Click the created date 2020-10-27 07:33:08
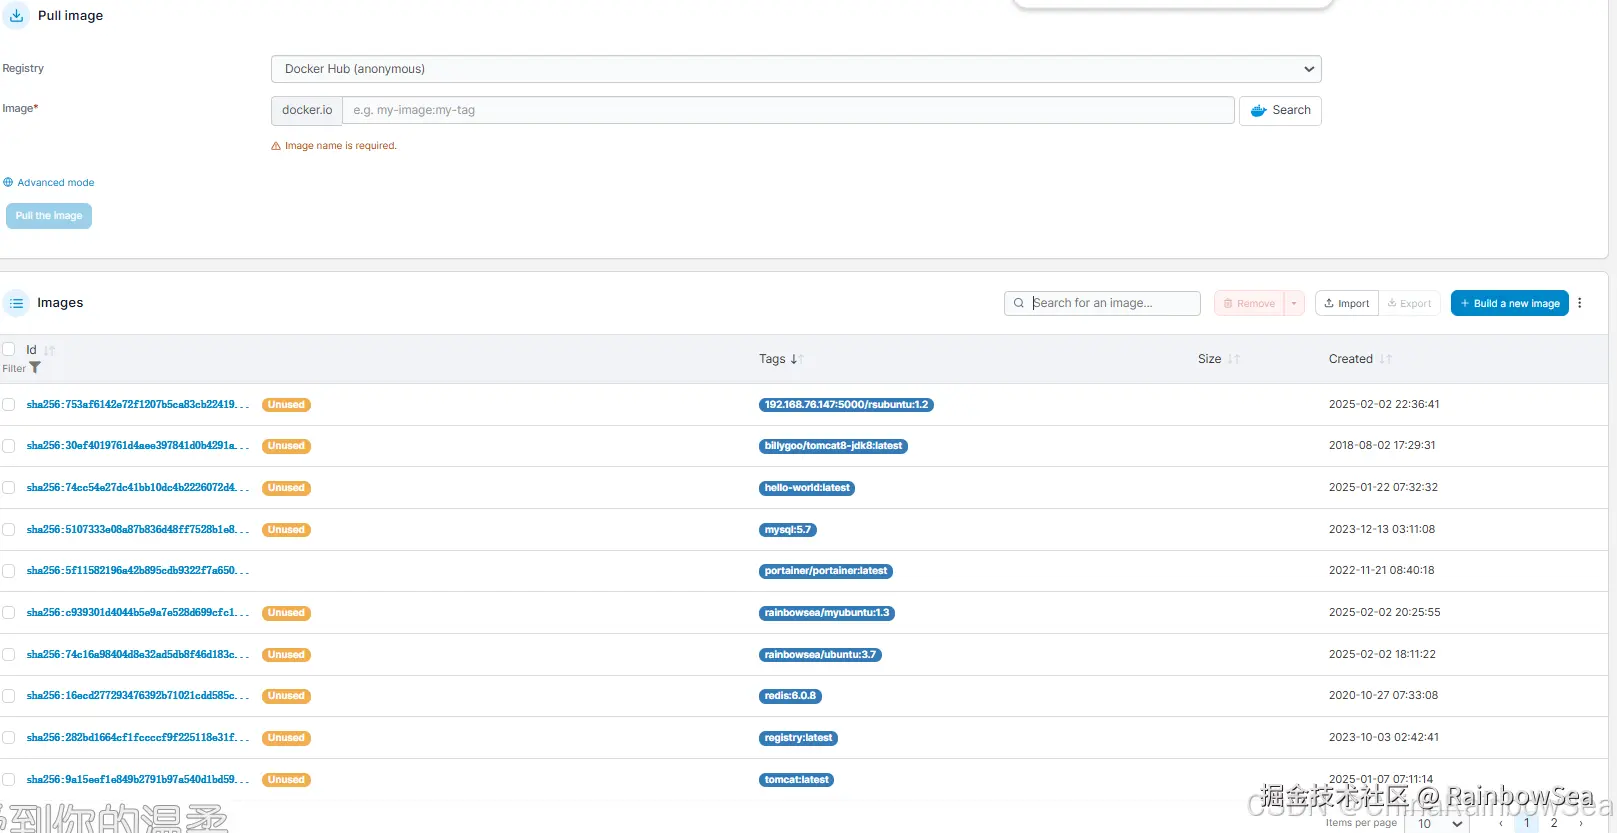 click(x=1384, y=696)
